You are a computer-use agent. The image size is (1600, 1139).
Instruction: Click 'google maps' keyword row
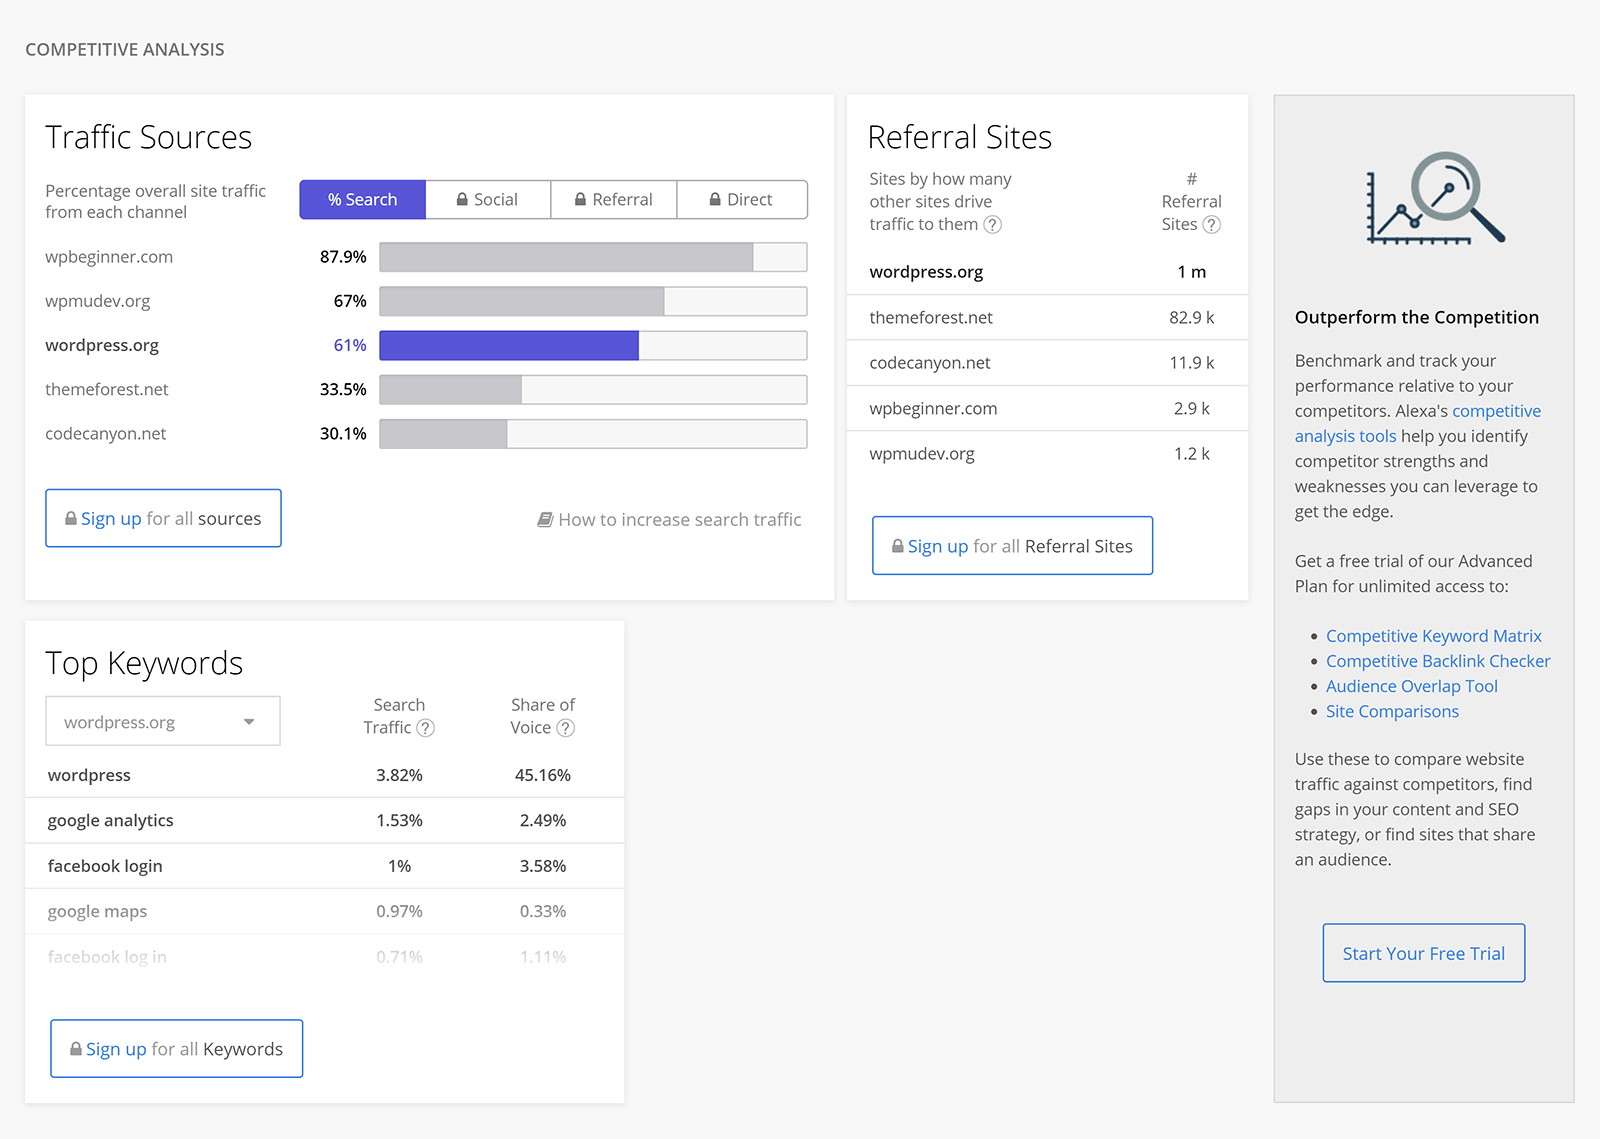pos(325,911)
